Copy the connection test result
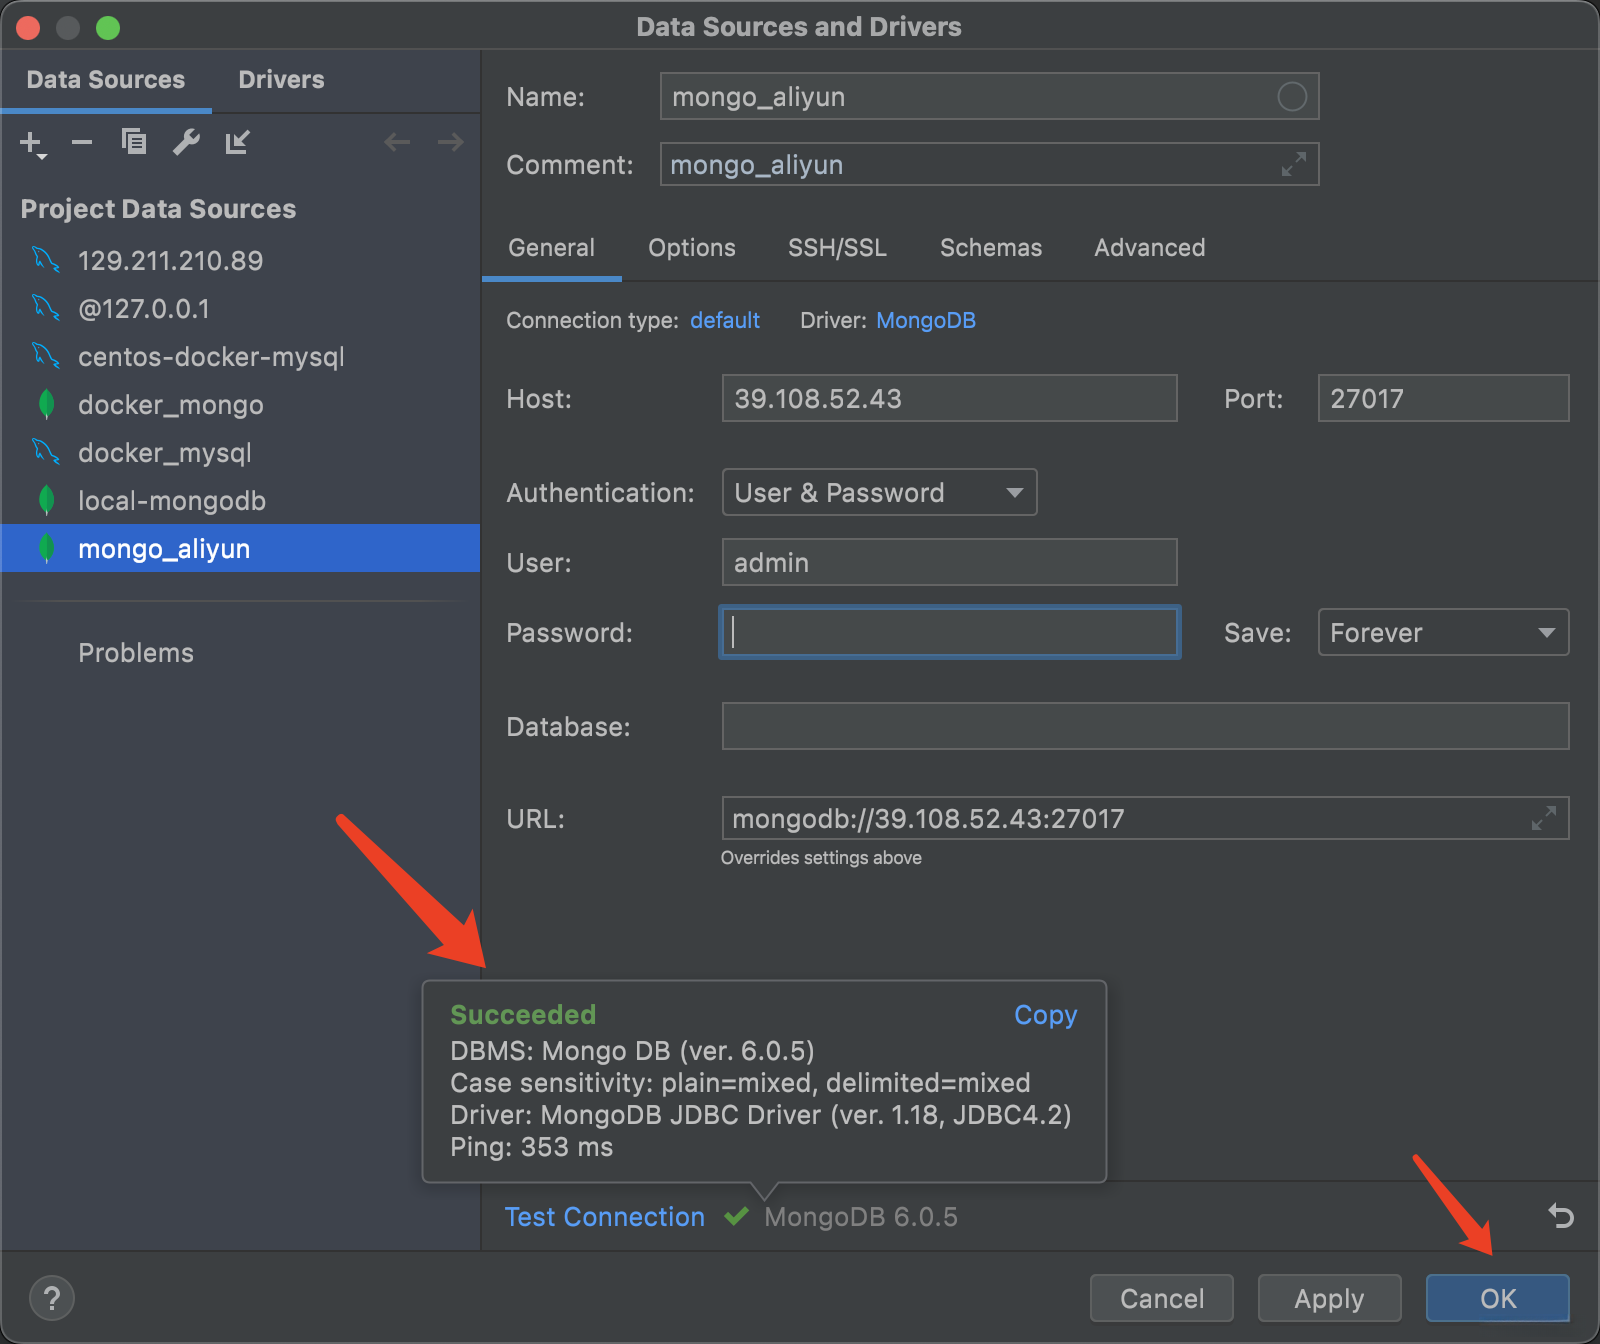 click(1045, 1015)
